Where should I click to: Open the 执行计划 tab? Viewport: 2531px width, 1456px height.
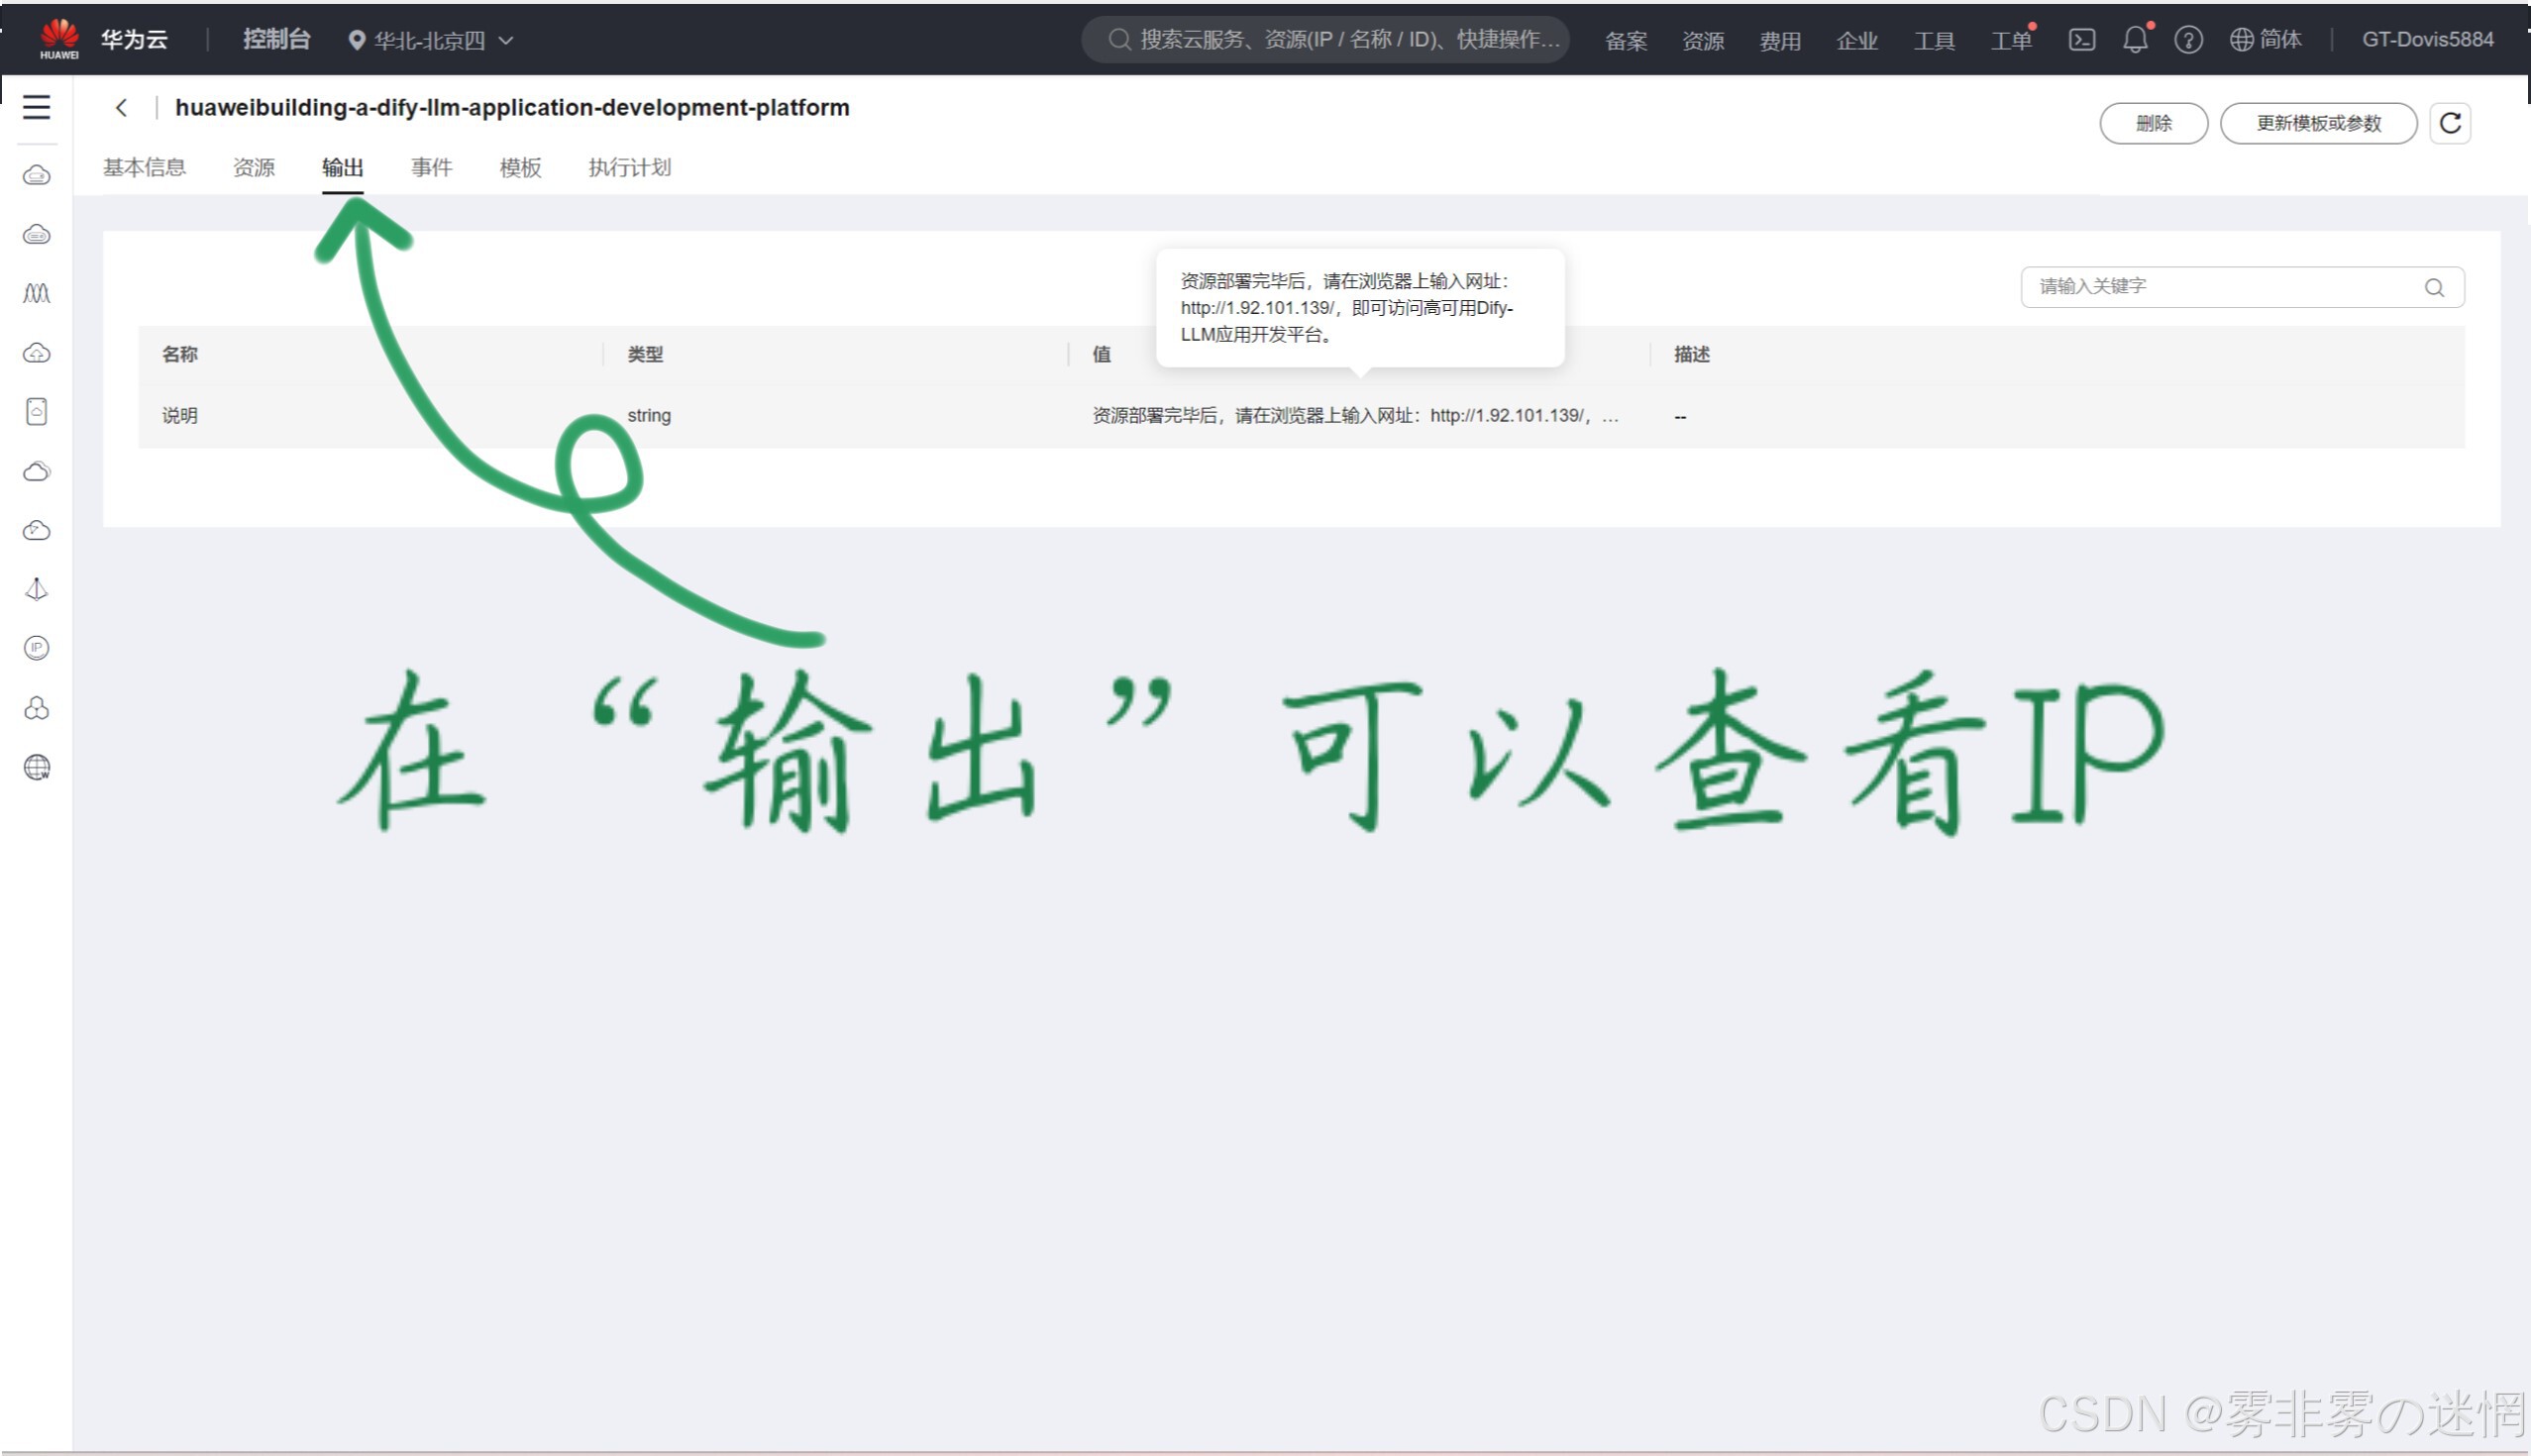pyautogui.click(x=629, y=167)
